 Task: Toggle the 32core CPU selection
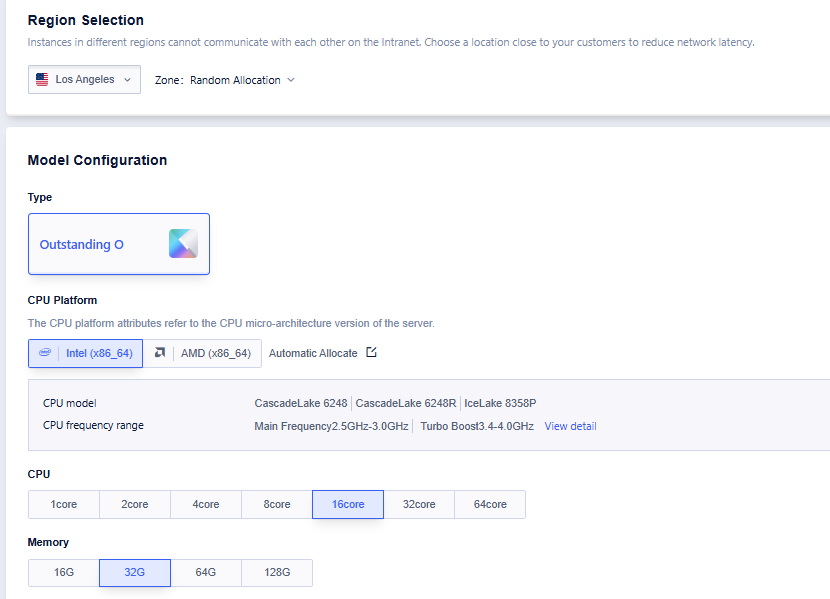[418, 504]
